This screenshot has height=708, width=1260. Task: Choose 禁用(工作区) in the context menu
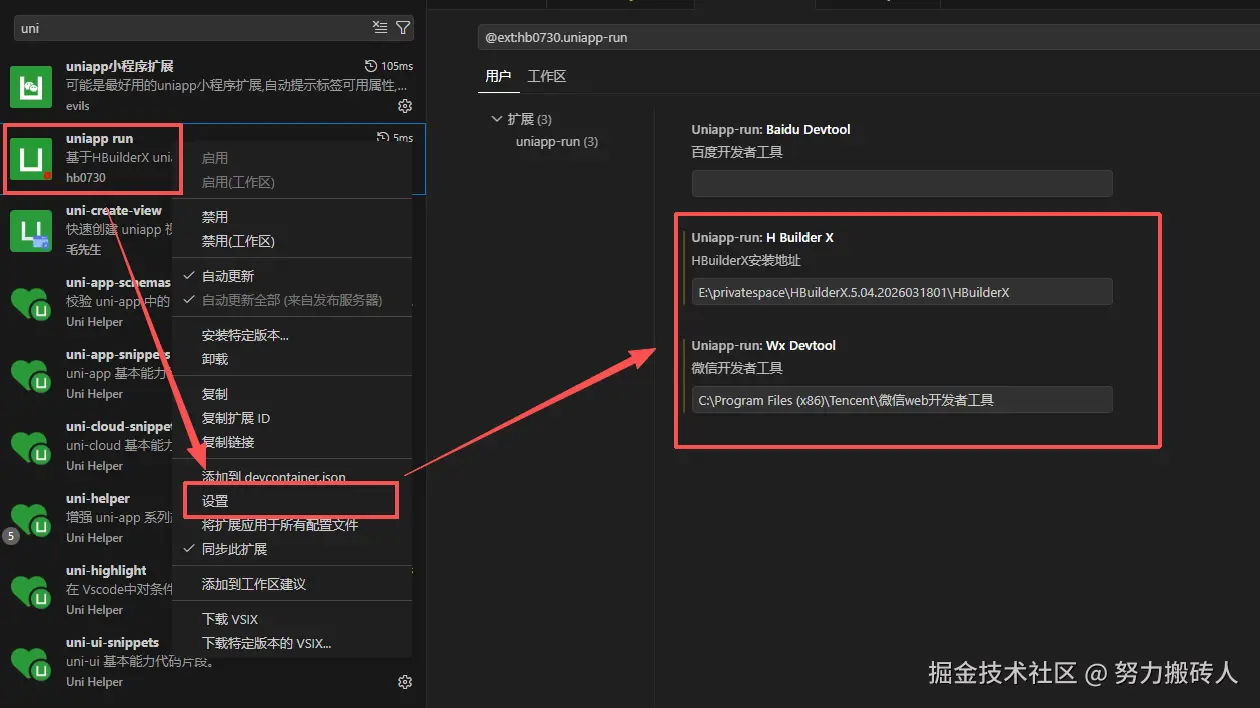click(292, 241)
